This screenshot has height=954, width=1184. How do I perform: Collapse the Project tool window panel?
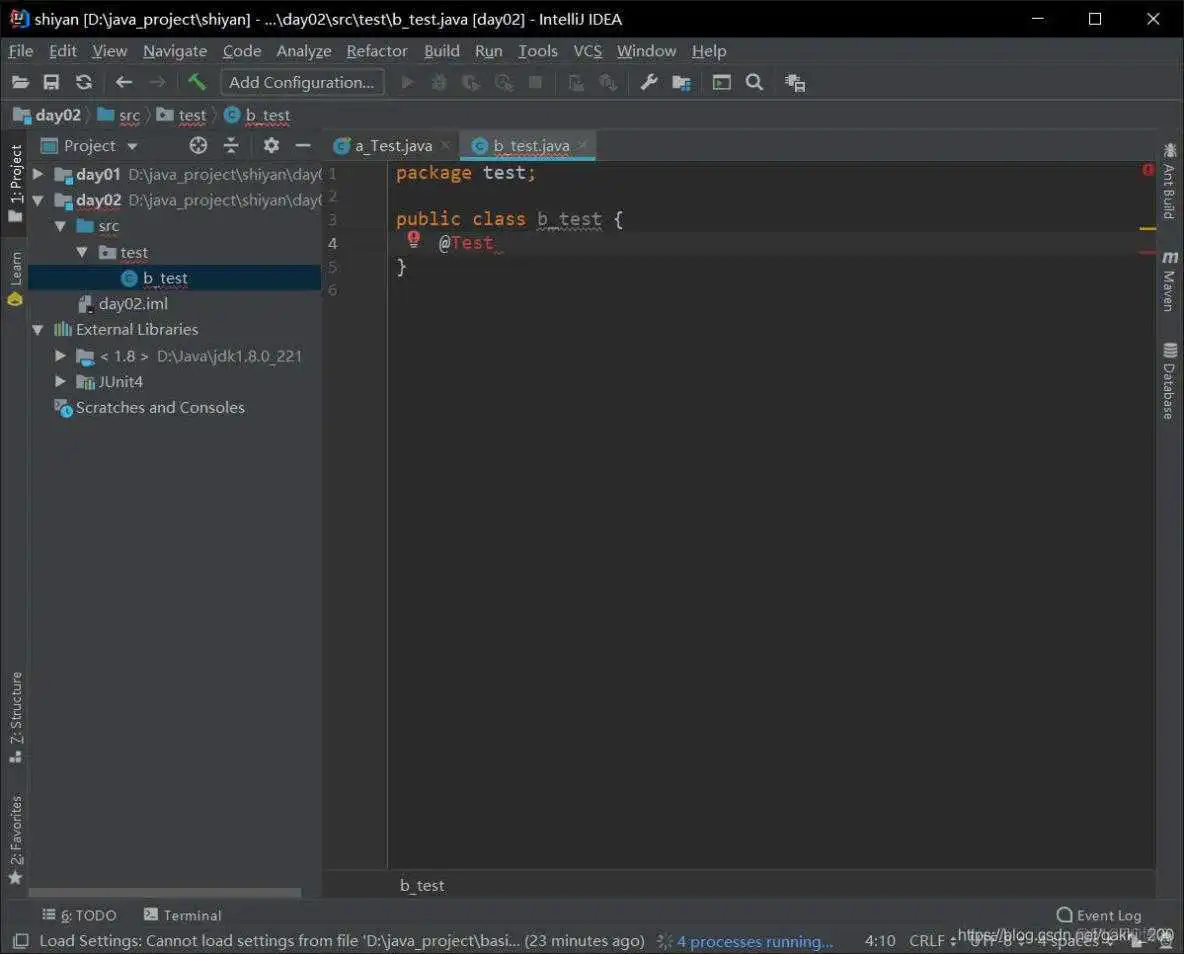[302, 145]
